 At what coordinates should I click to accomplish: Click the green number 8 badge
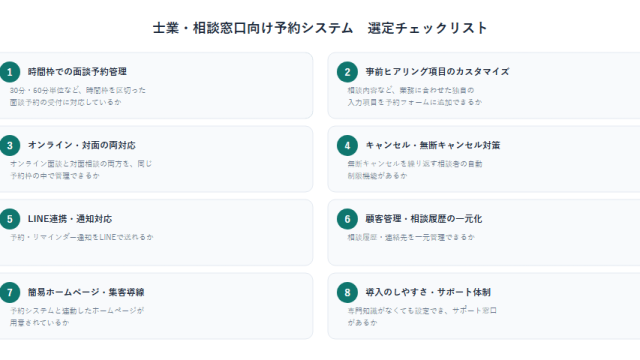347,292
